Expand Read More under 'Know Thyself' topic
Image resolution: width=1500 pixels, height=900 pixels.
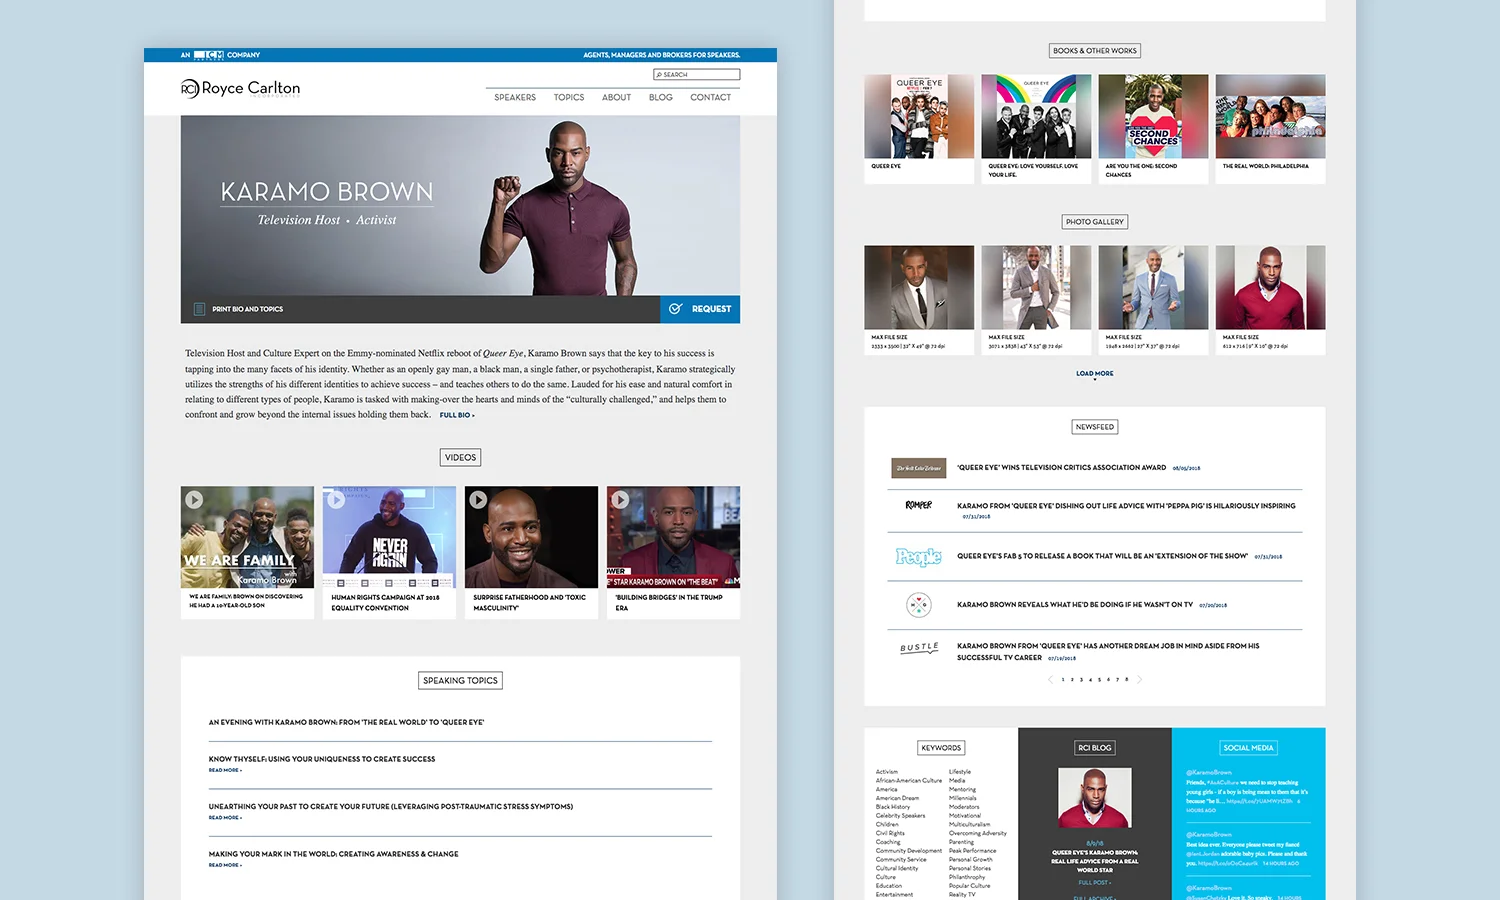[x=225, y=770]
